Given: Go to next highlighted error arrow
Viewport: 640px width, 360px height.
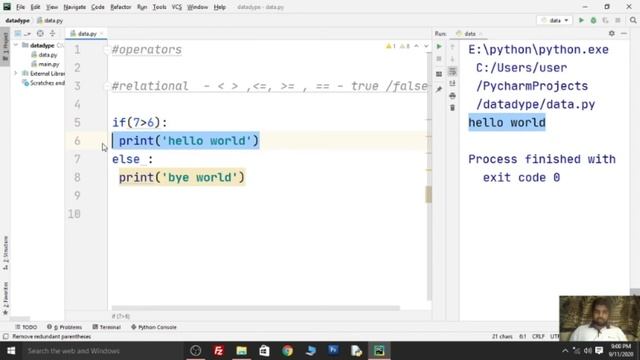Looking at the screenshot, I should (x=426, y=46).
